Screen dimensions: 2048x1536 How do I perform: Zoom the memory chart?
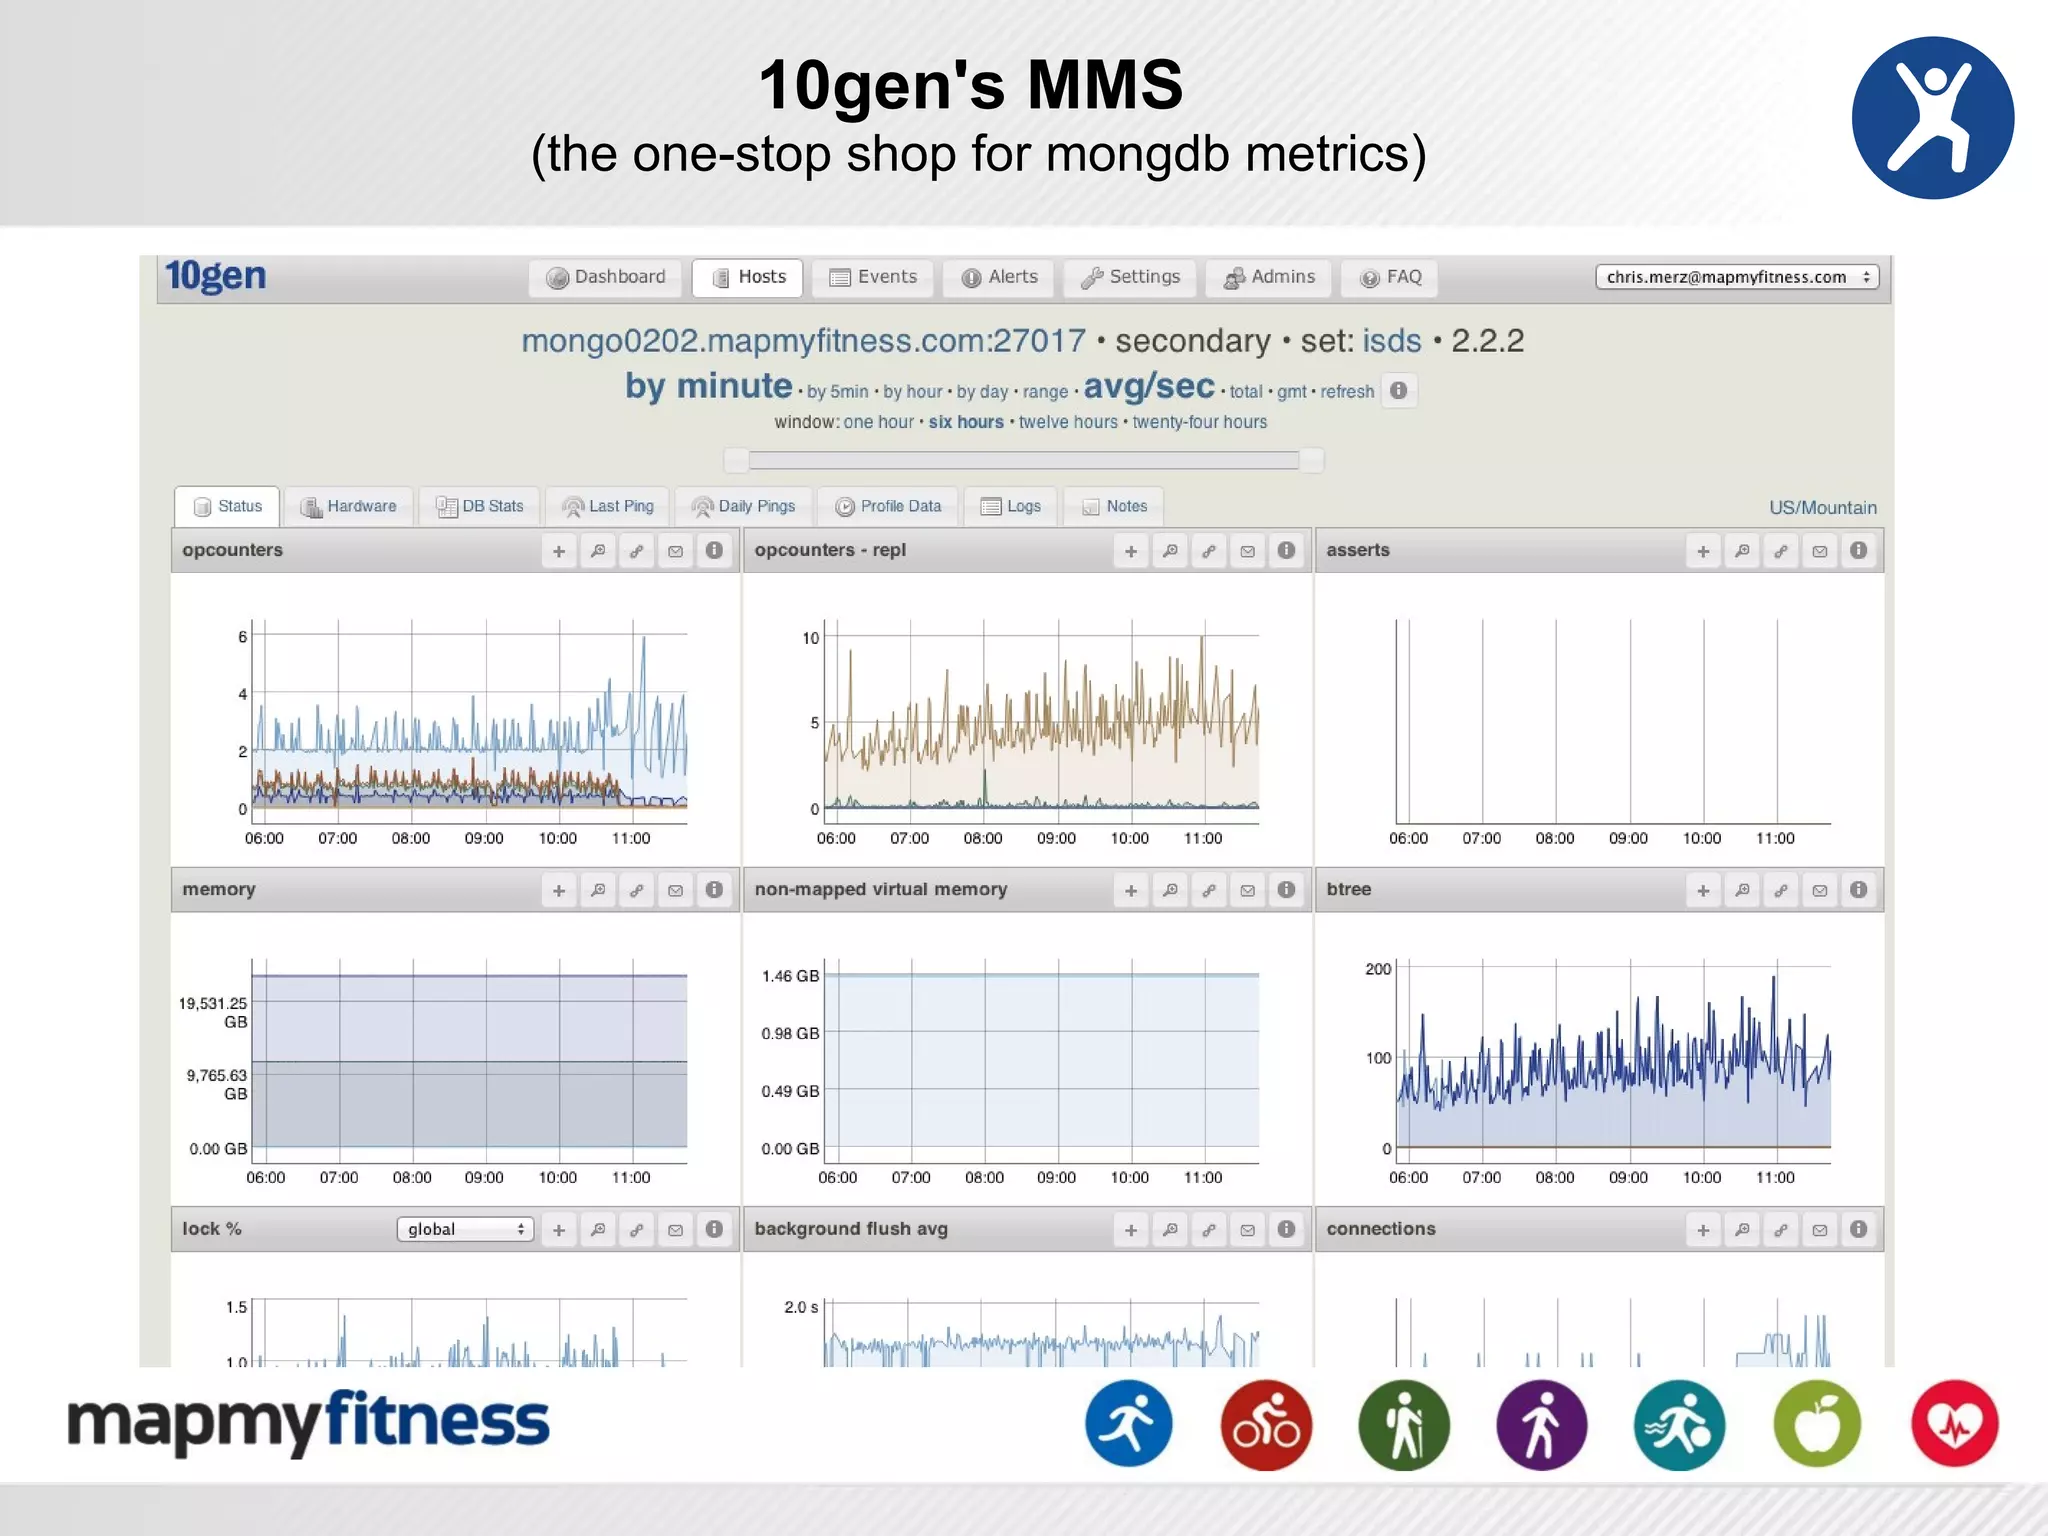pos(598,890)
